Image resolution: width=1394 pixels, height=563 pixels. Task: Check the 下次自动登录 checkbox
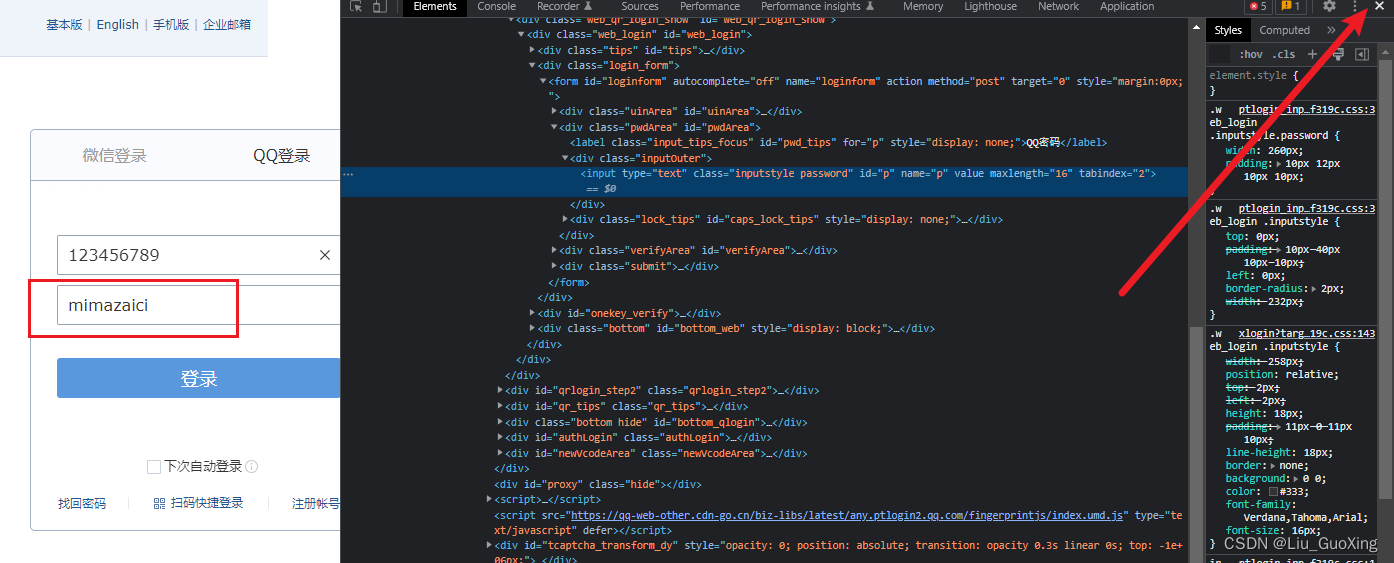point(154,467)
